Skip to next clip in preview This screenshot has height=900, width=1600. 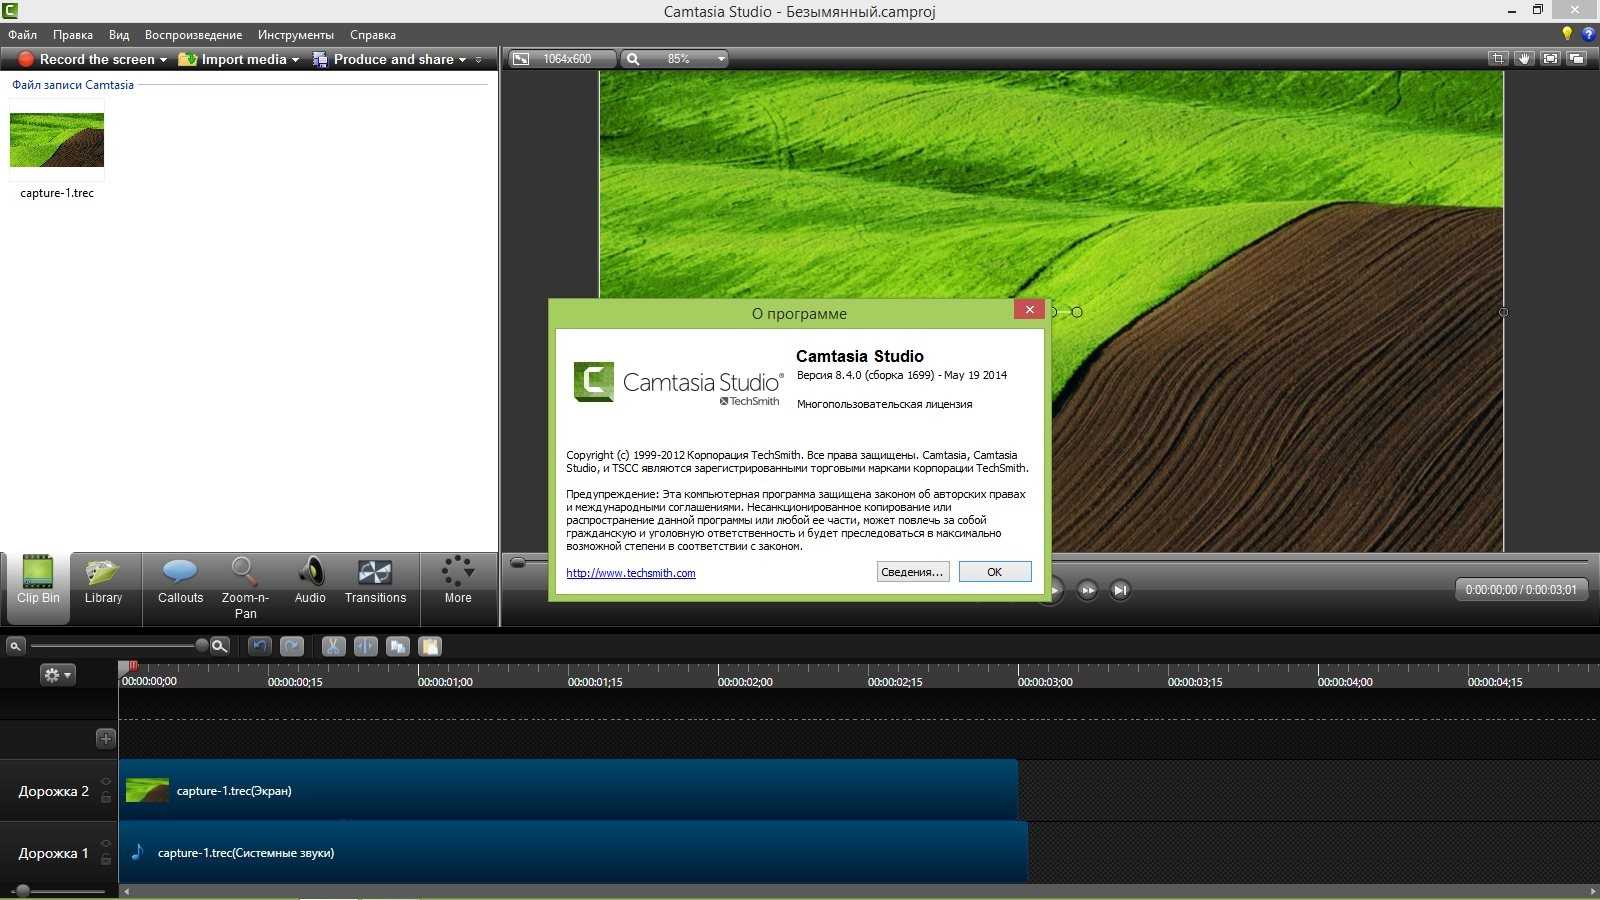pos(1120,590)
